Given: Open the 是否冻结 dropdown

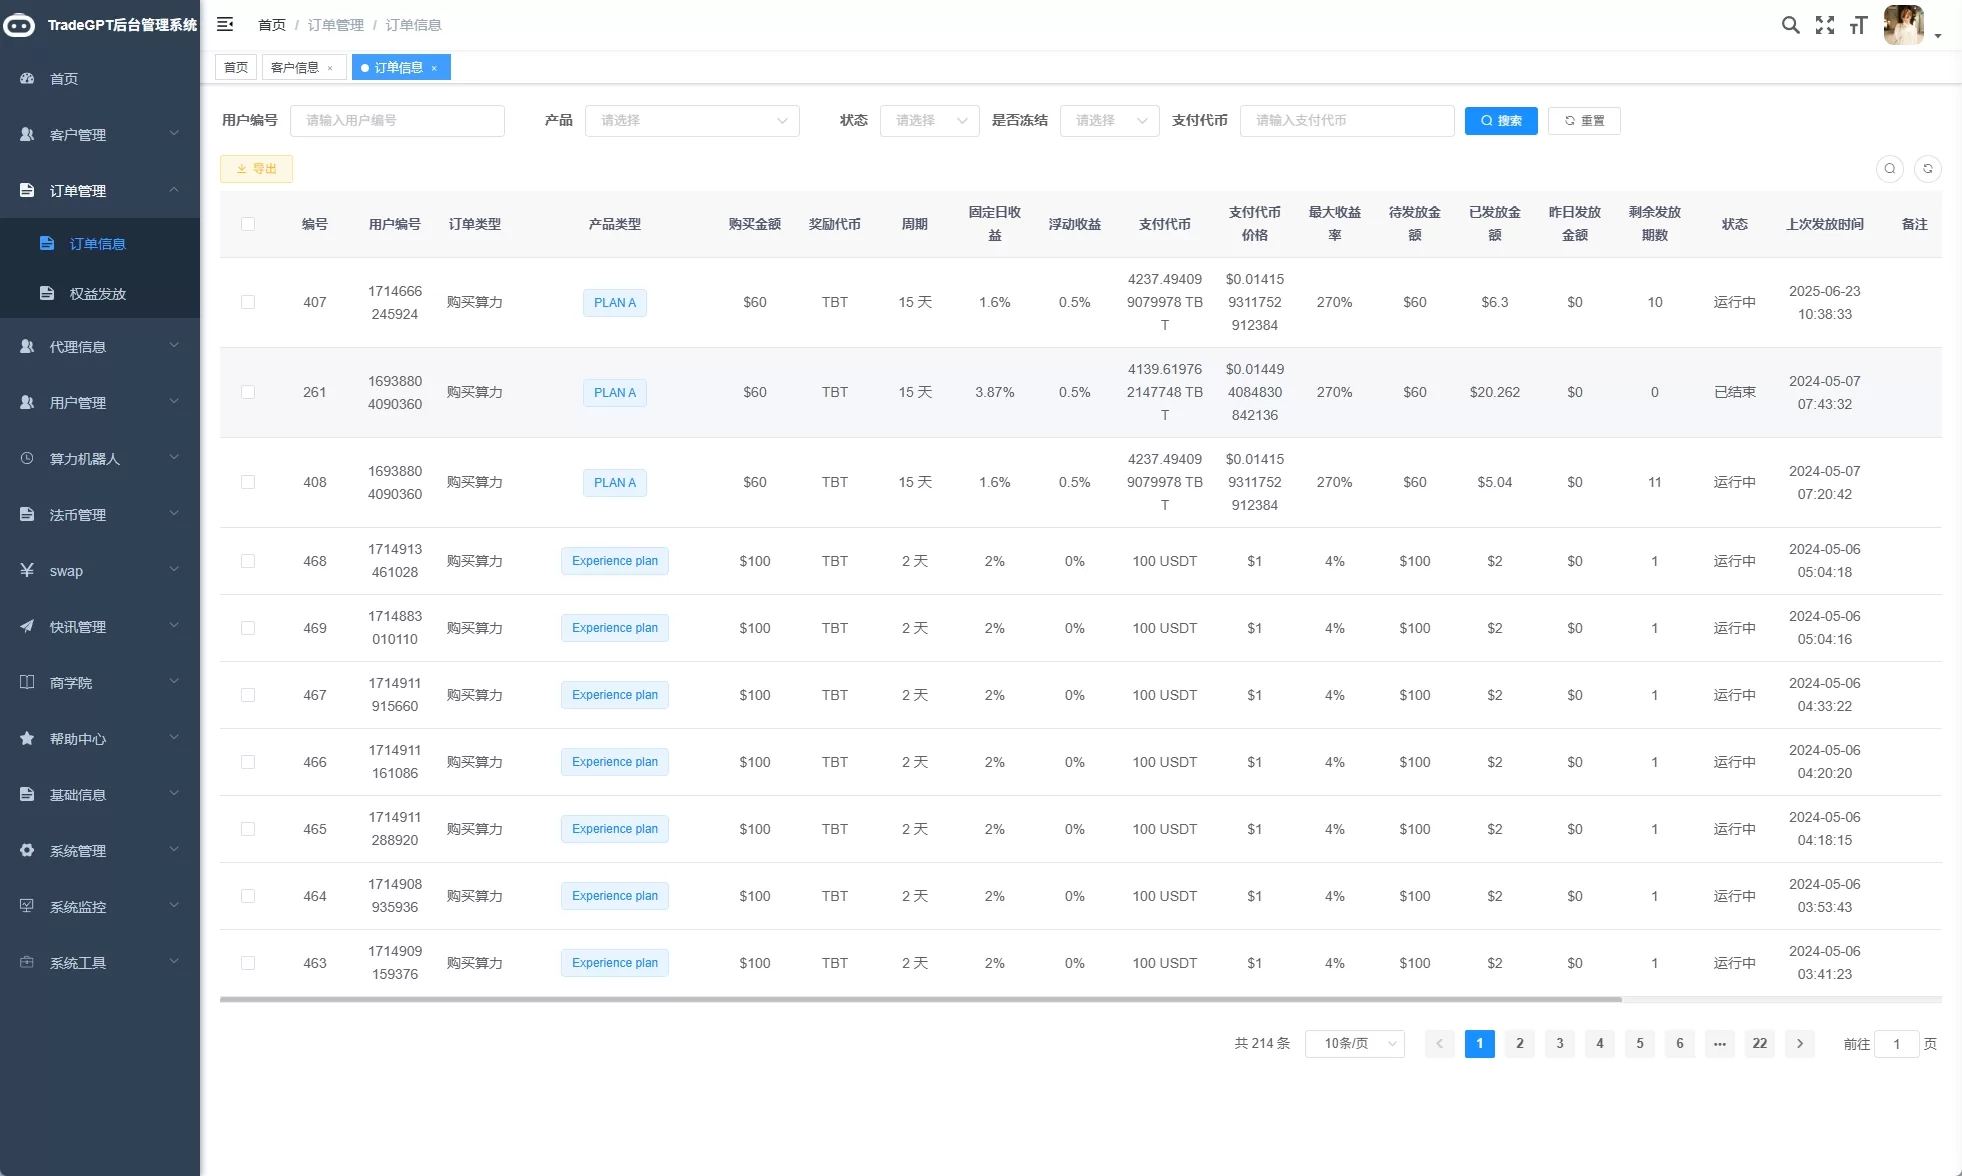Looking at the screenshot, I should click(x=1108, y=121).
